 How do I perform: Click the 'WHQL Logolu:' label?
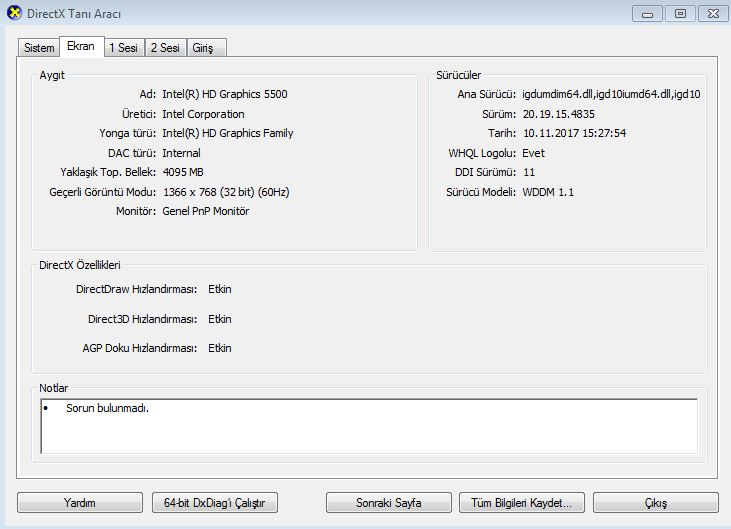coord(482,153)
